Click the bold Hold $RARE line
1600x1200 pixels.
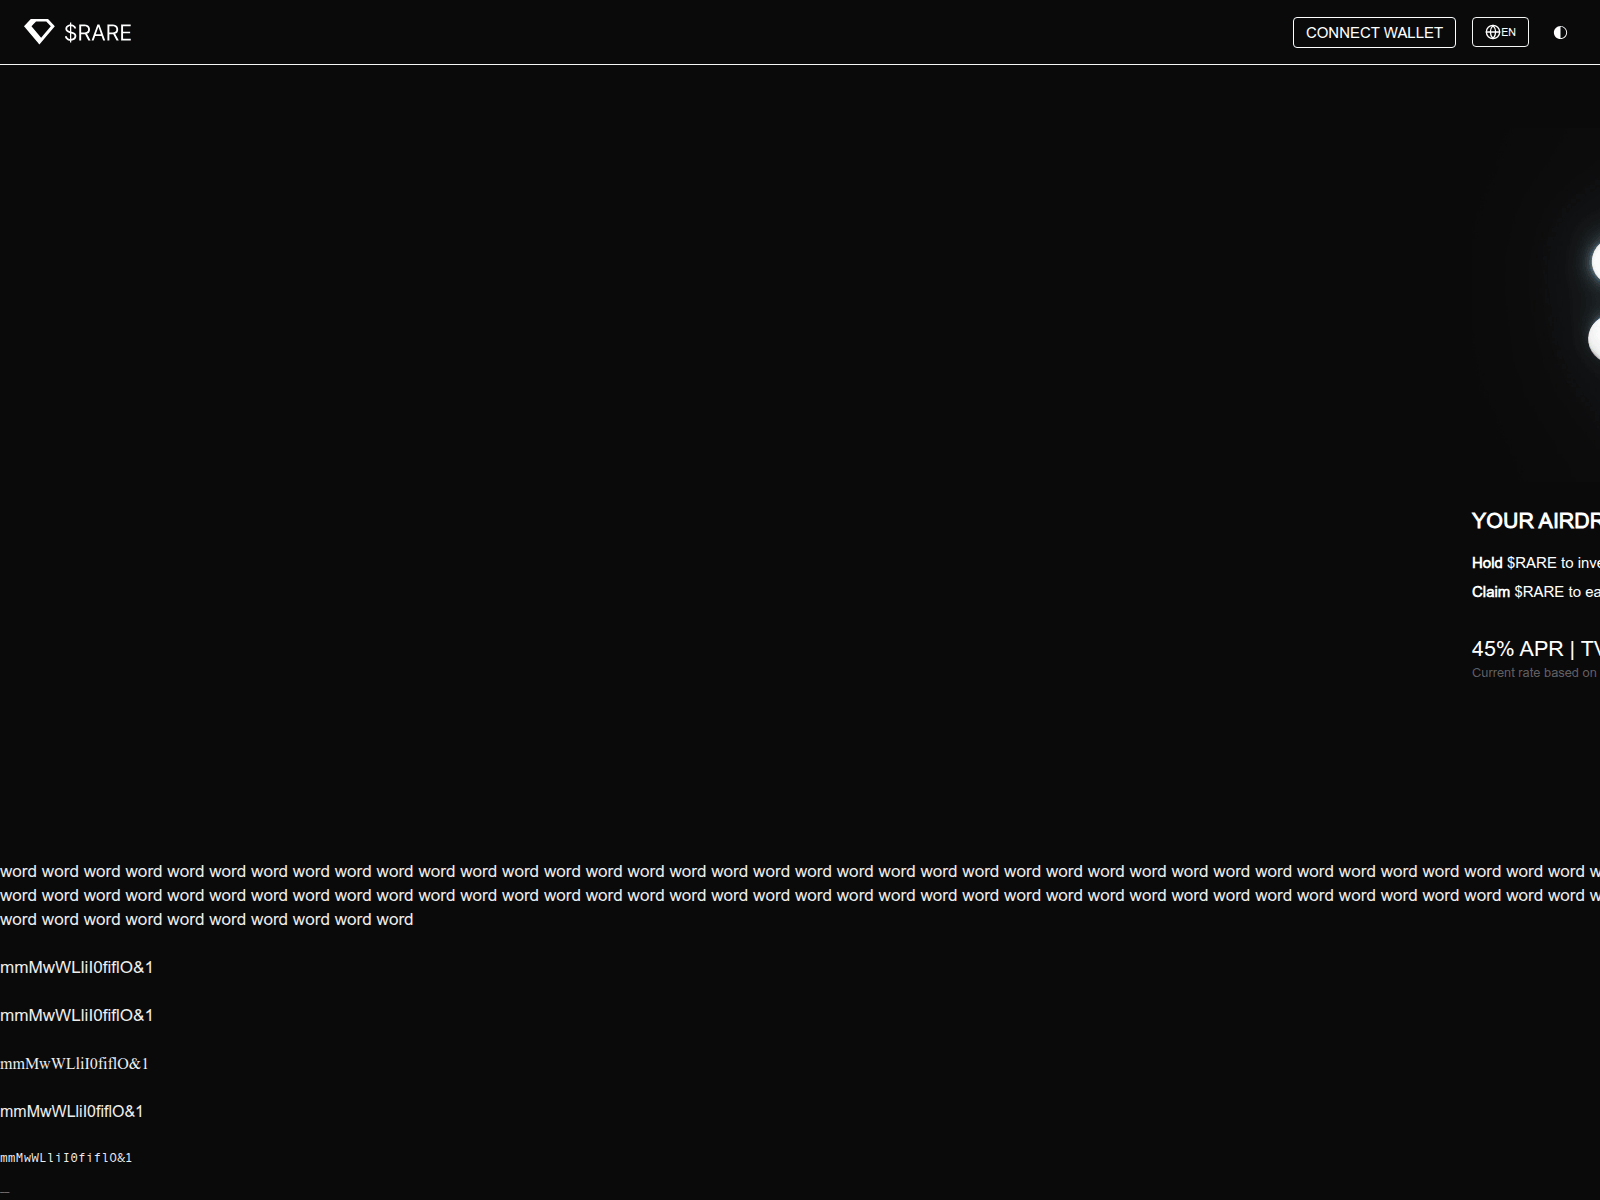click(1535, 563)
